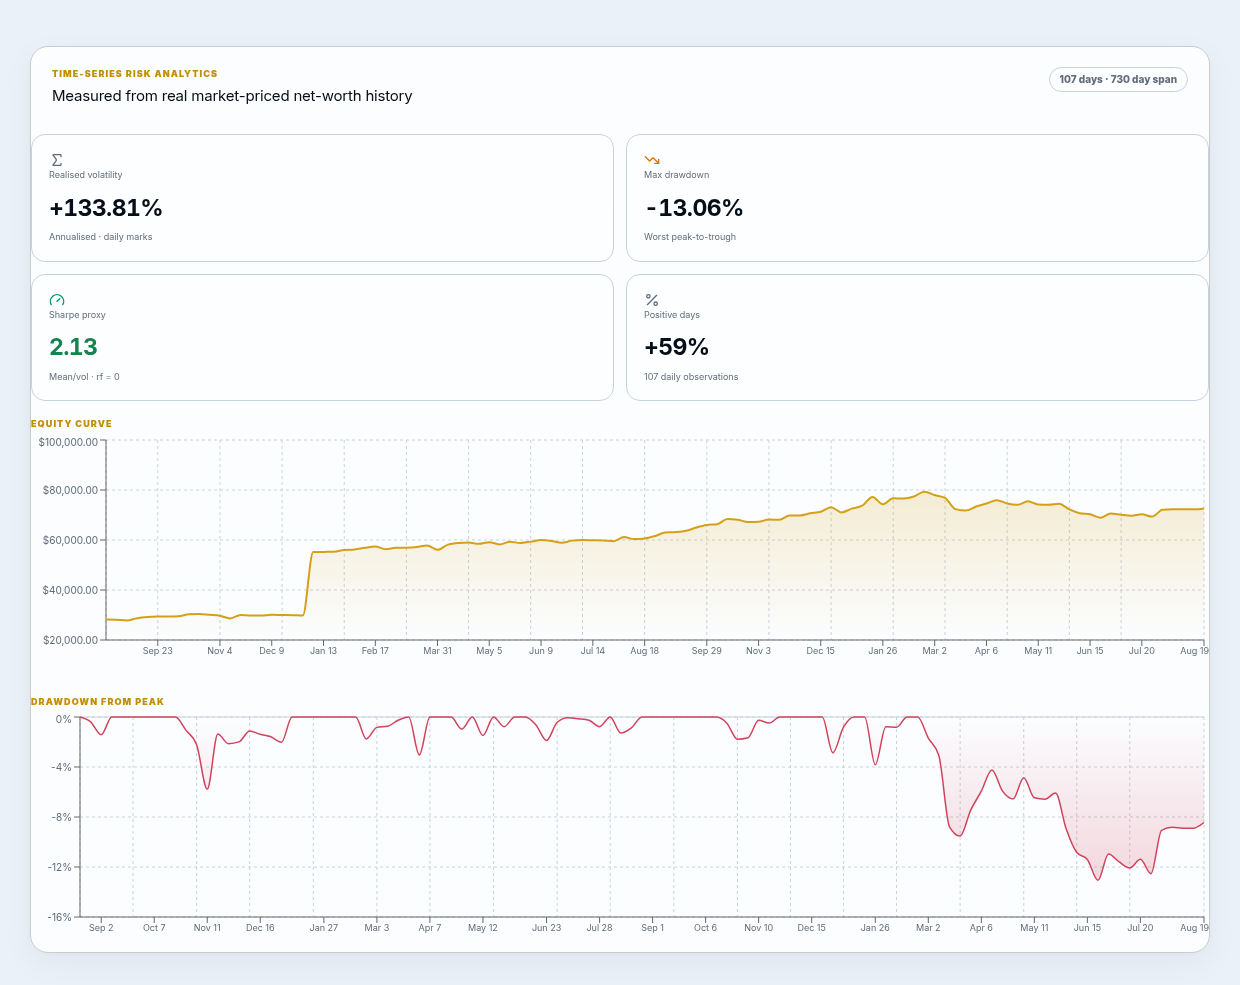Click the -12% axis label on drawdown chart
Viewport: 1240px width, 985px height.
point(60,868)
